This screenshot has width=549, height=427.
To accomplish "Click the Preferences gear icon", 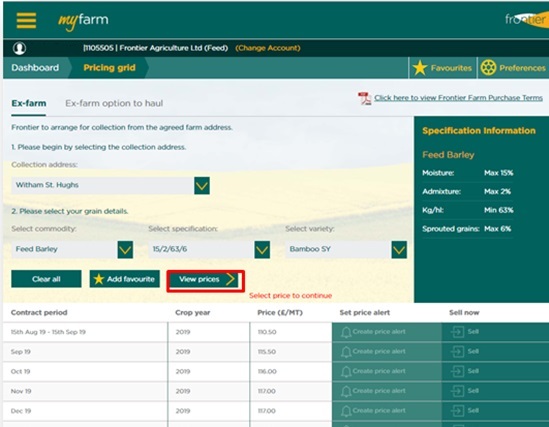I will [488, 68].
